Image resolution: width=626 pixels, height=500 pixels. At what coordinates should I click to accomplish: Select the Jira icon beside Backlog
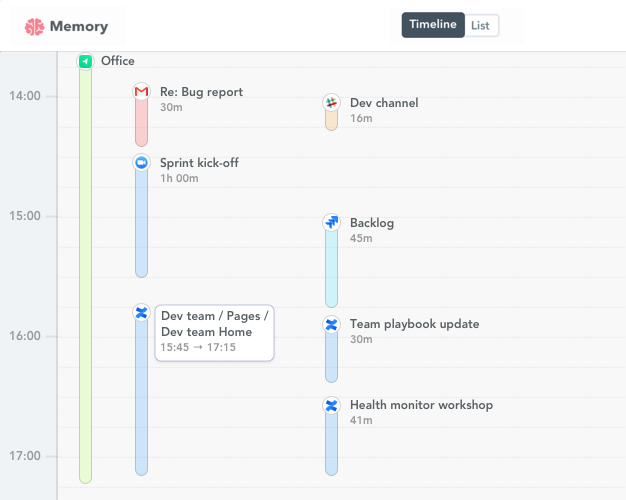[x=331, y=222]
